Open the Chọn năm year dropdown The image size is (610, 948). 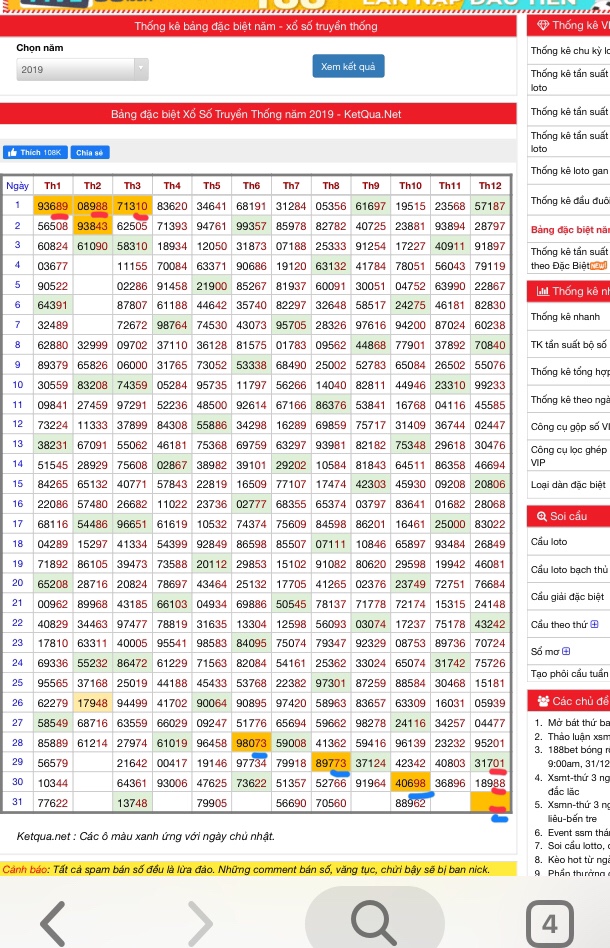pos(83,70)
